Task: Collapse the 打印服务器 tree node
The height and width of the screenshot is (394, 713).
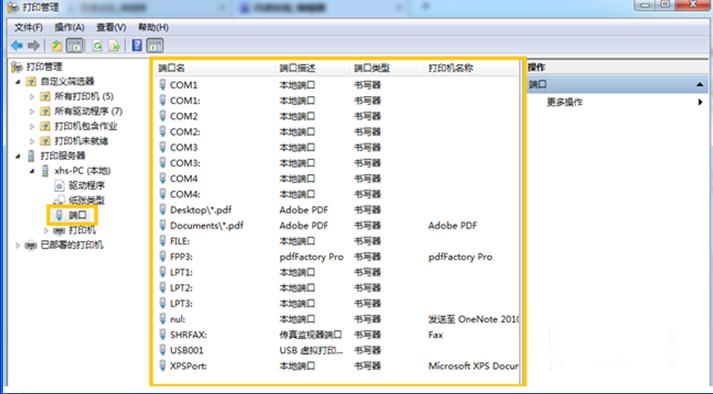Action: [18, 156]
